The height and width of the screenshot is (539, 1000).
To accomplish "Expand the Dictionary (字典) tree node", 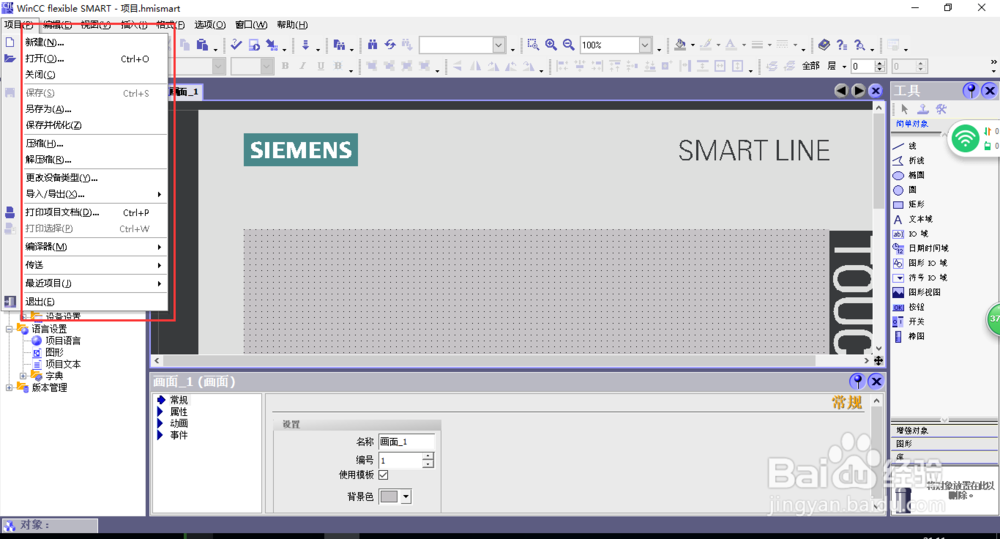I will 23,376.
